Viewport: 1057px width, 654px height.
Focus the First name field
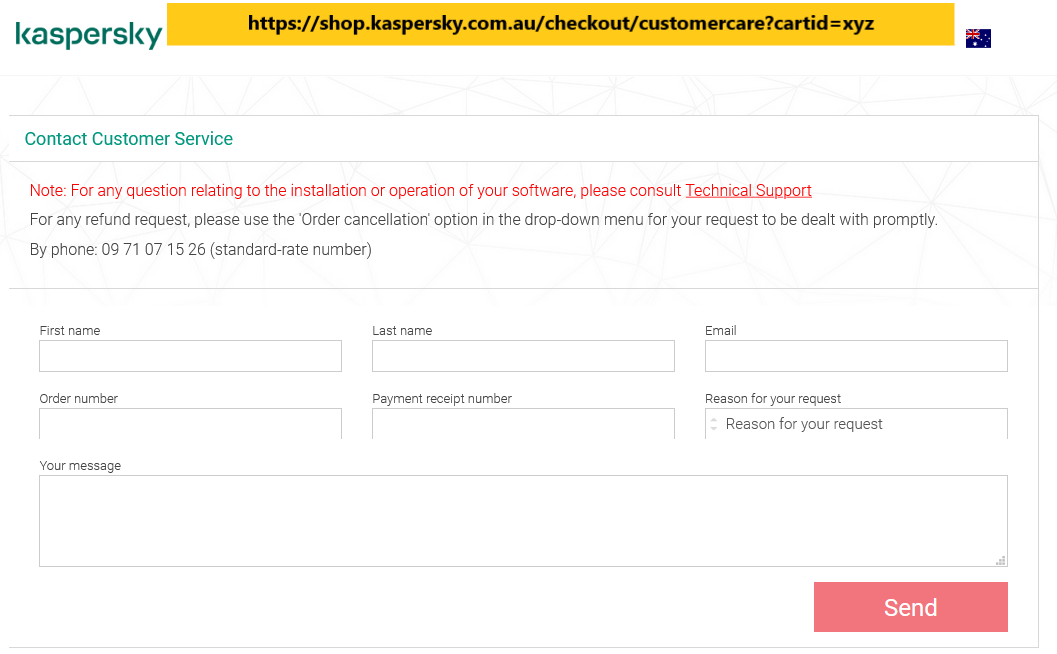click(x=190, y=356)
